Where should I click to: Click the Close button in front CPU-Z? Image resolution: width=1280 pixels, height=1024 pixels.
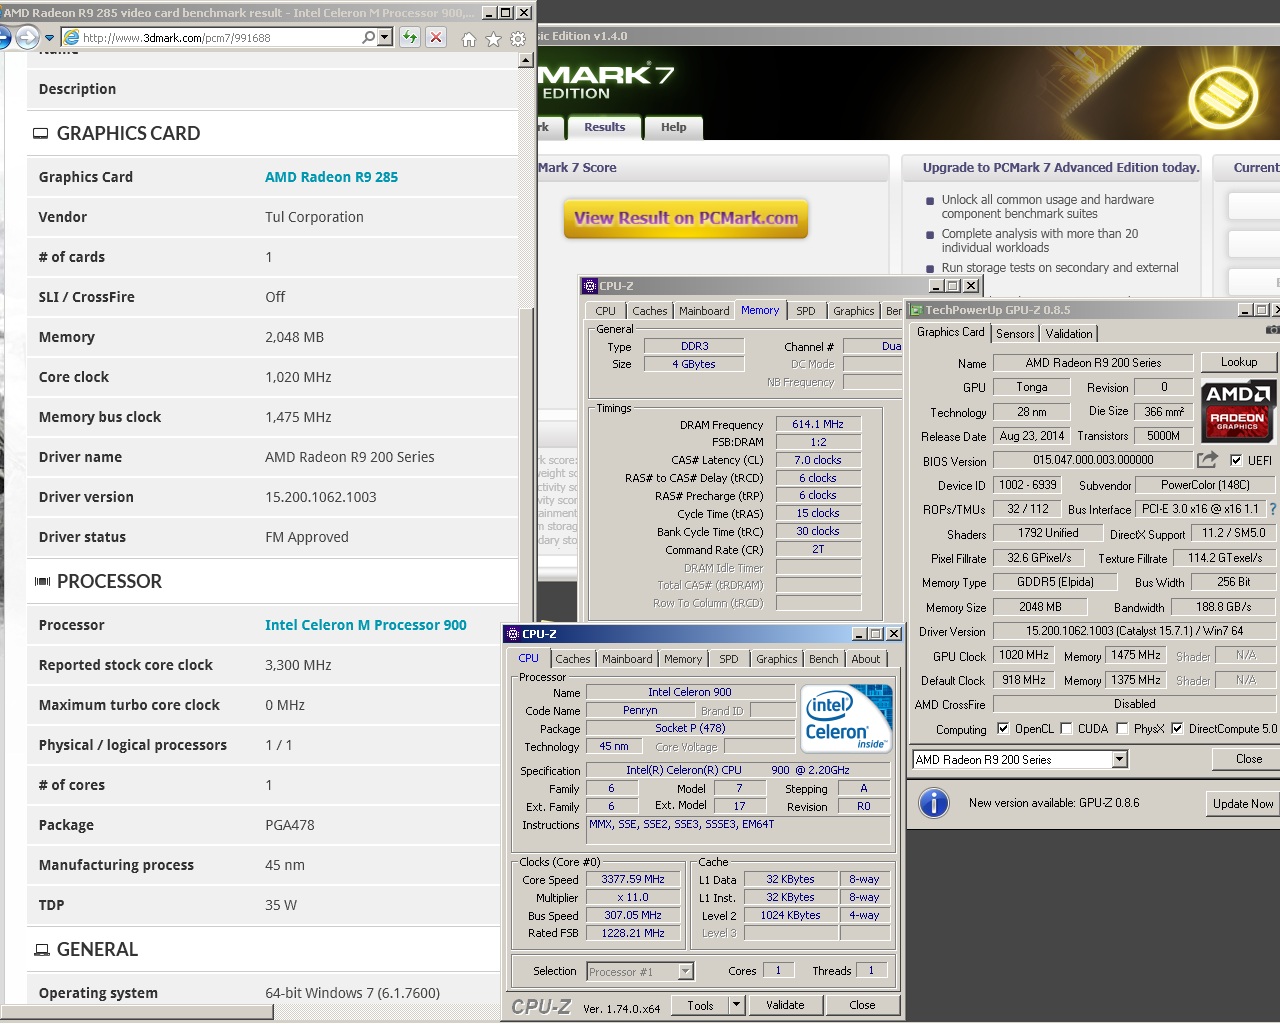point(862,1005)
